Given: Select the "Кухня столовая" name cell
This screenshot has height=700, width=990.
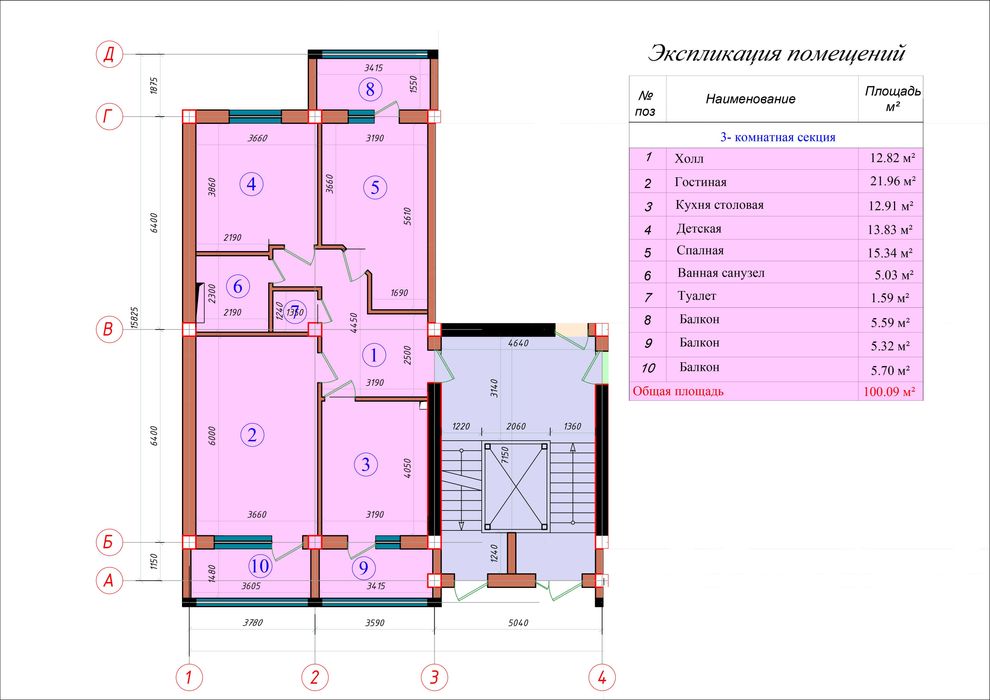Looking at the screenshot, I should (719, 205).
